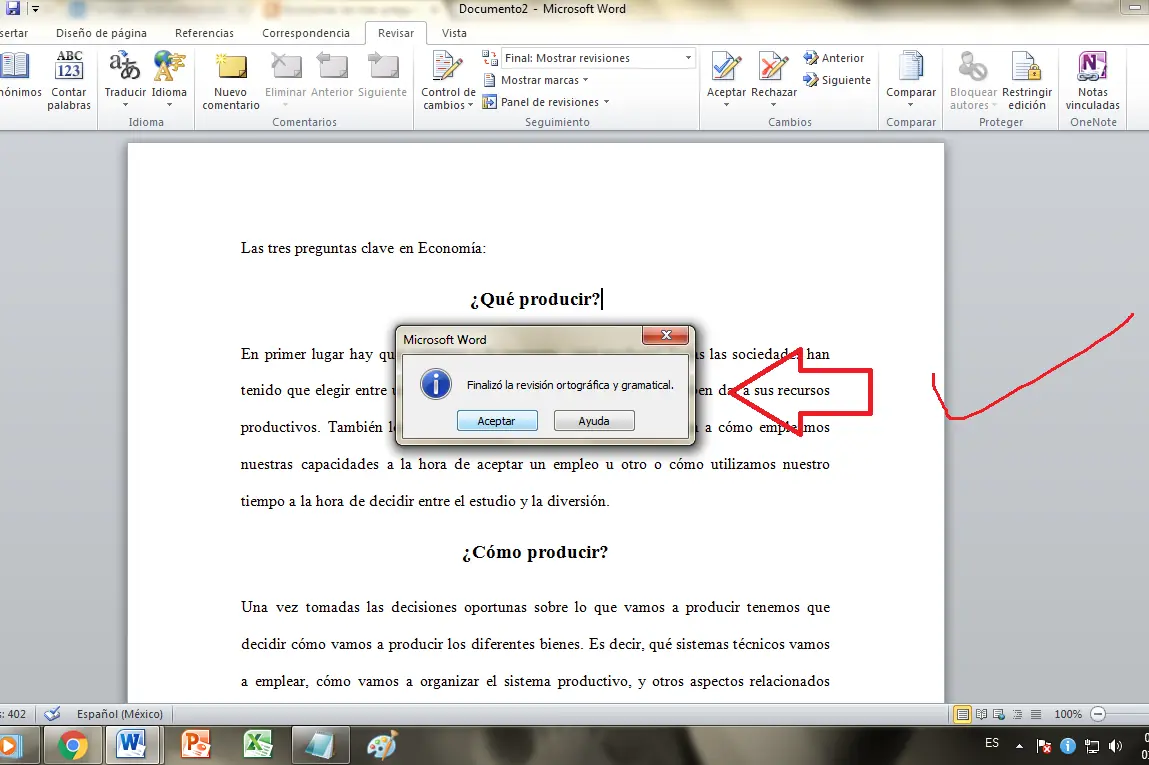Click Bloquear autores icon
1149x765 pixels.
(973, 66)
